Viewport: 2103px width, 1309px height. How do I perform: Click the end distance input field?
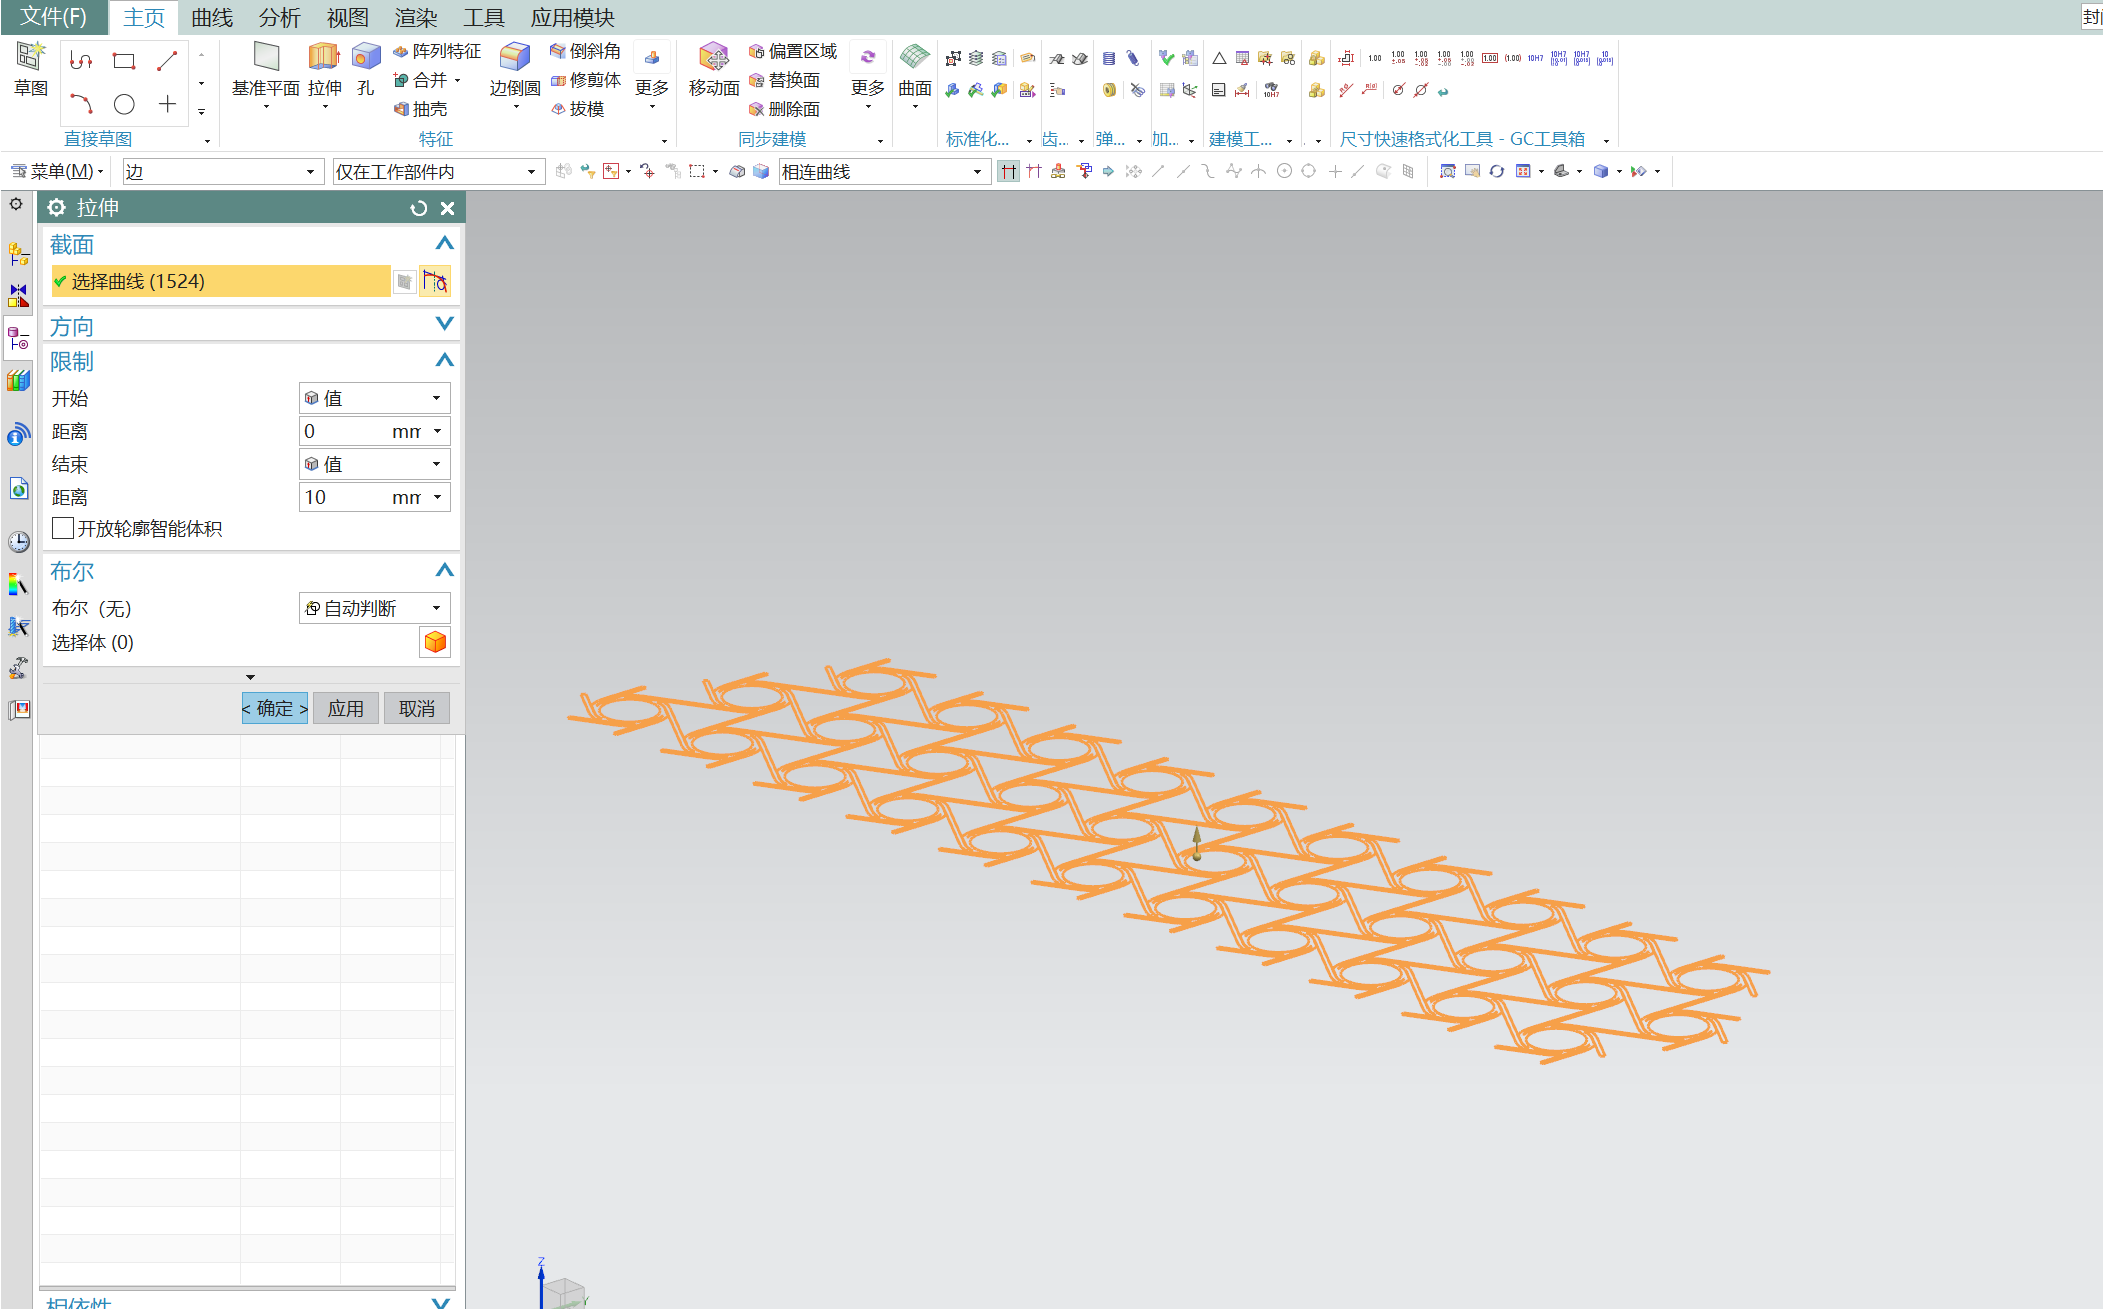(x=343, y=497)
